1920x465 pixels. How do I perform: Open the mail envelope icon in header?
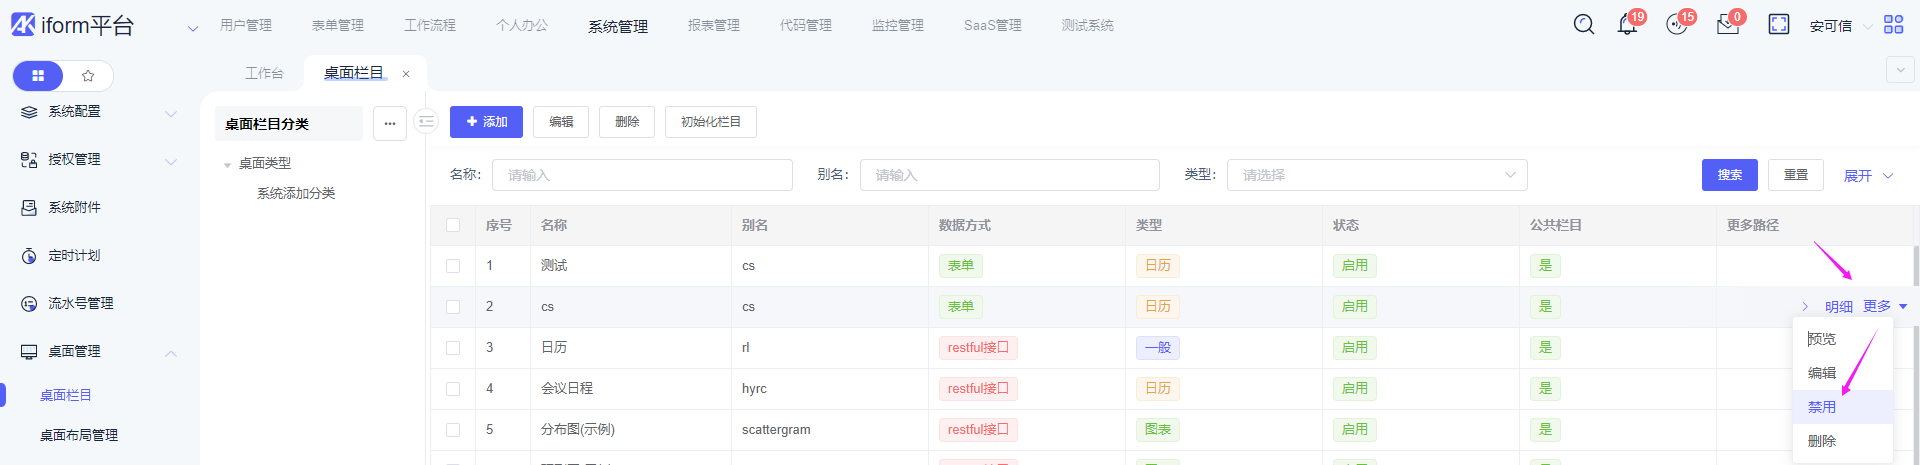tap(1727, 25)
